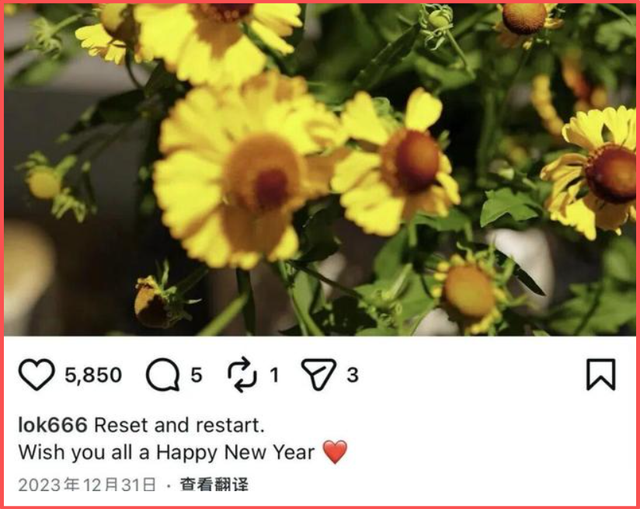Click the orange flower head at the photo's bottom right
The image size is (640, 509).
tap(469, 292)
